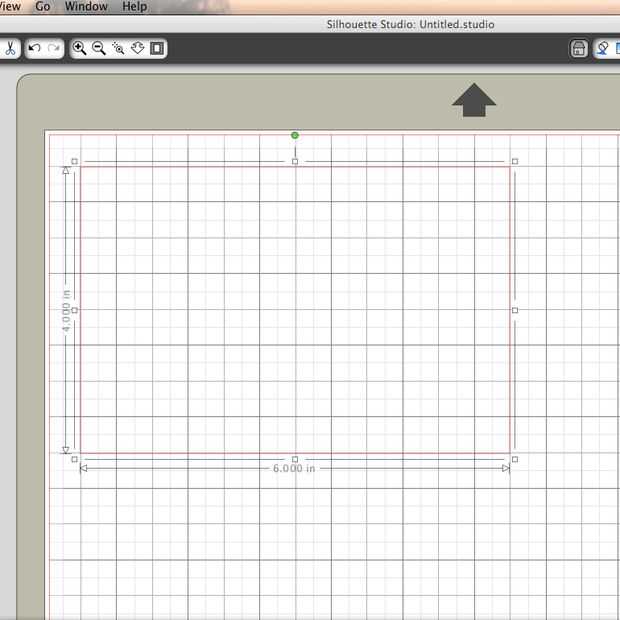Click the top-left corner resize handle
Viewport: 620px width, 620px height.
[x=74, y=161]
